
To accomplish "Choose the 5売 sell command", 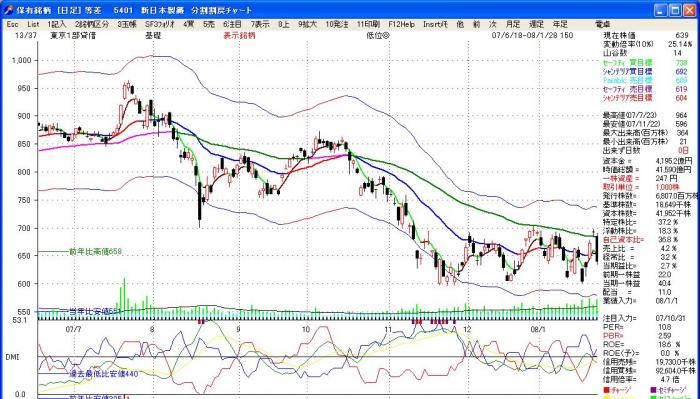I will click(209, 24).
